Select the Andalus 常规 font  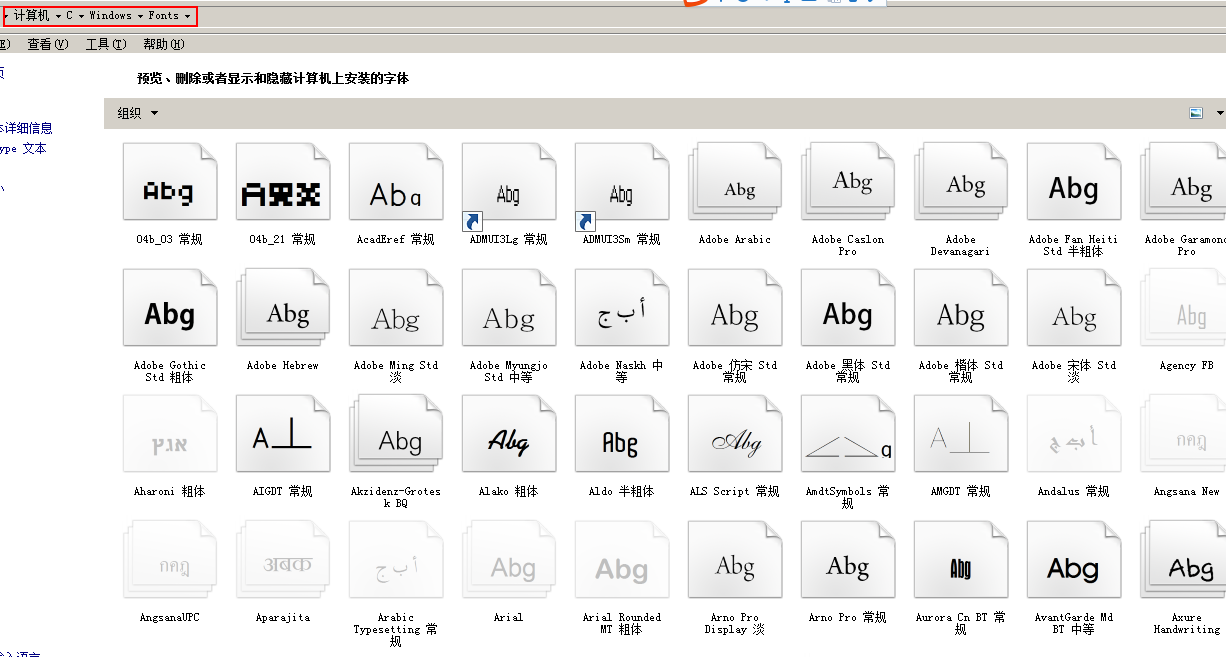[1073, 434]
